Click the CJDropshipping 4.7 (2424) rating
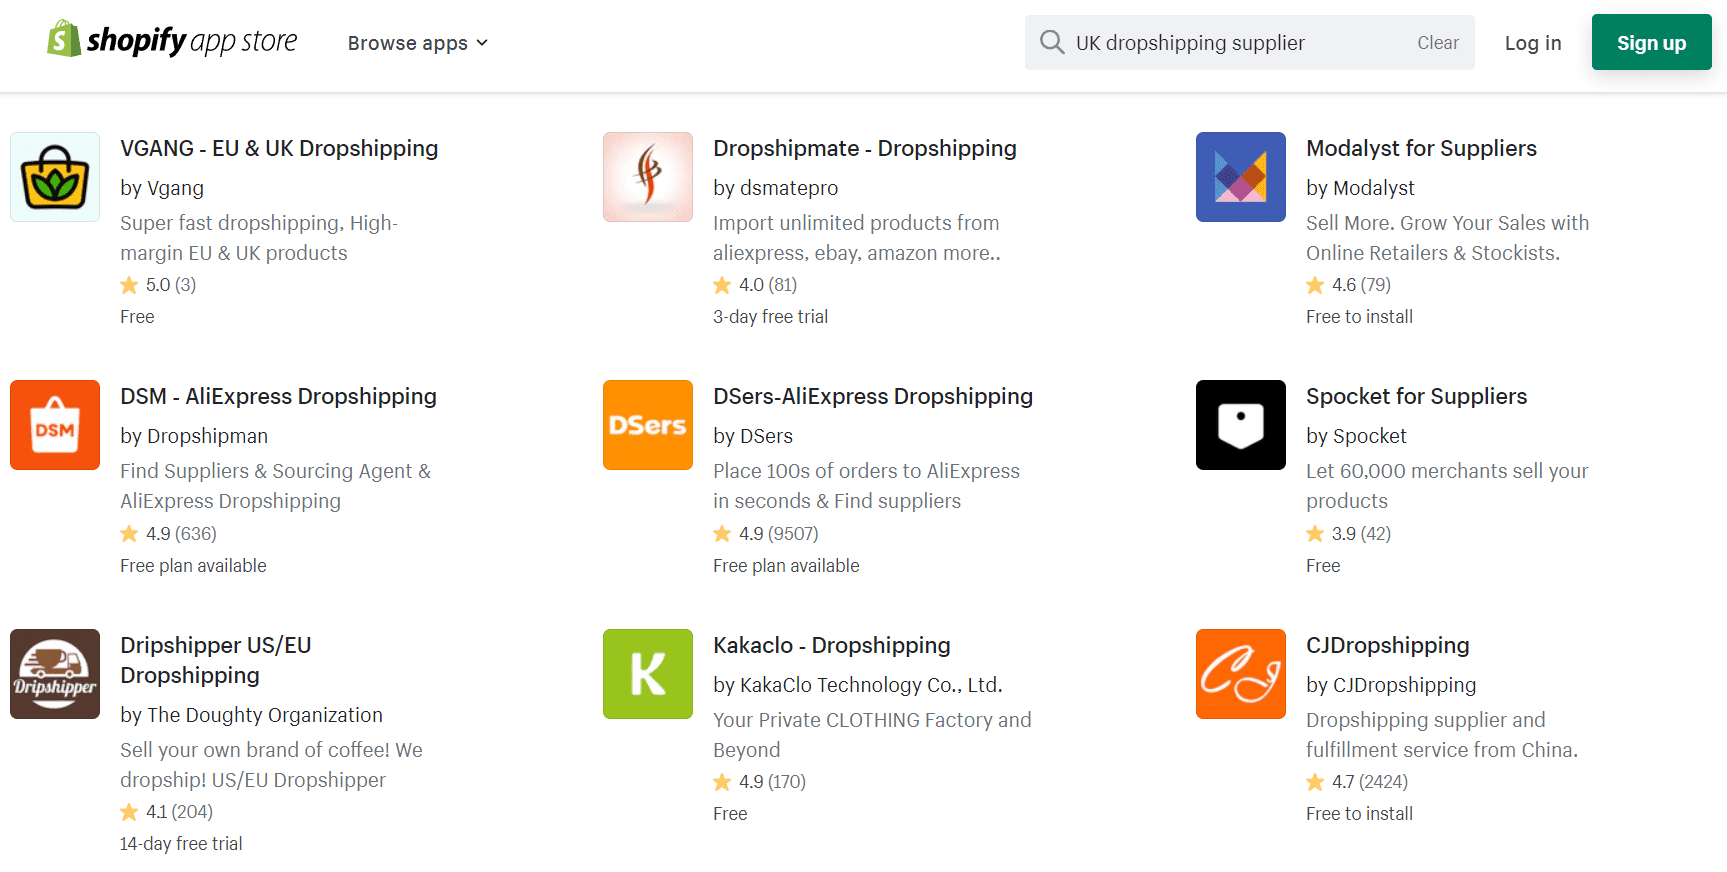Image resolution: width=1727 pixels, height=872 pixels. (1357, 782)
